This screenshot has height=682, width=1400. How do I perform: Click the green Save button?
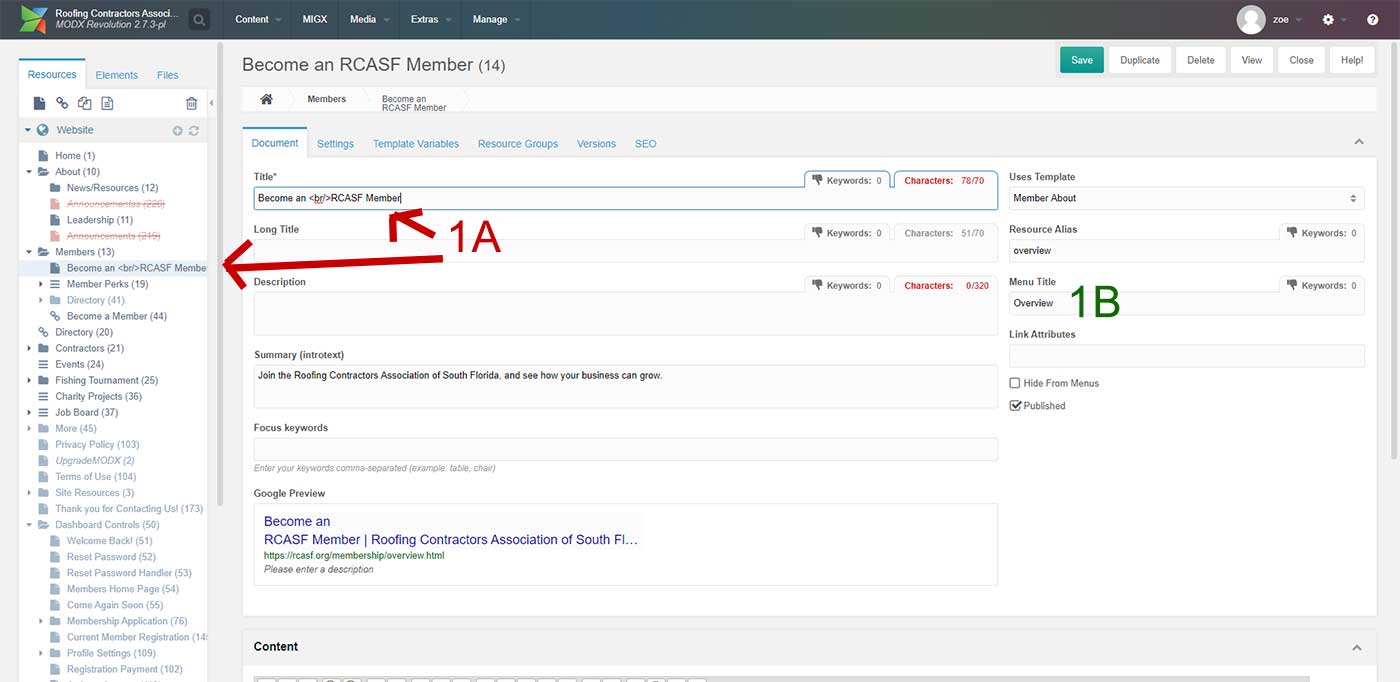1082,60
